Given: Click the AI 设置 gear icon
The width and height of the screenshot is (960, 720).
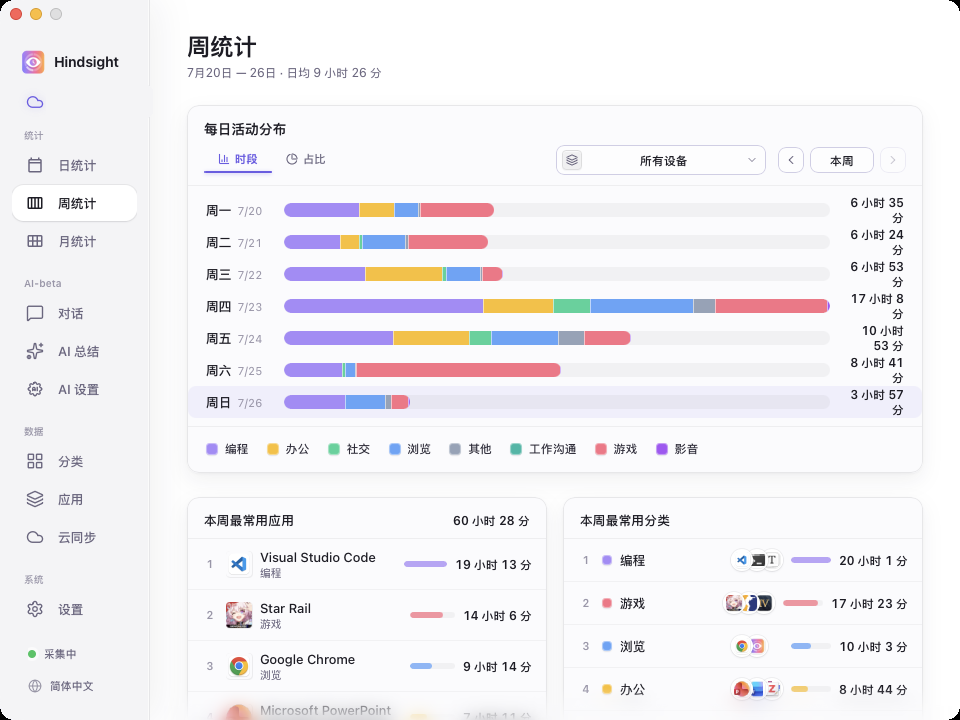Looking at the screenshot, I should [35, 389].
